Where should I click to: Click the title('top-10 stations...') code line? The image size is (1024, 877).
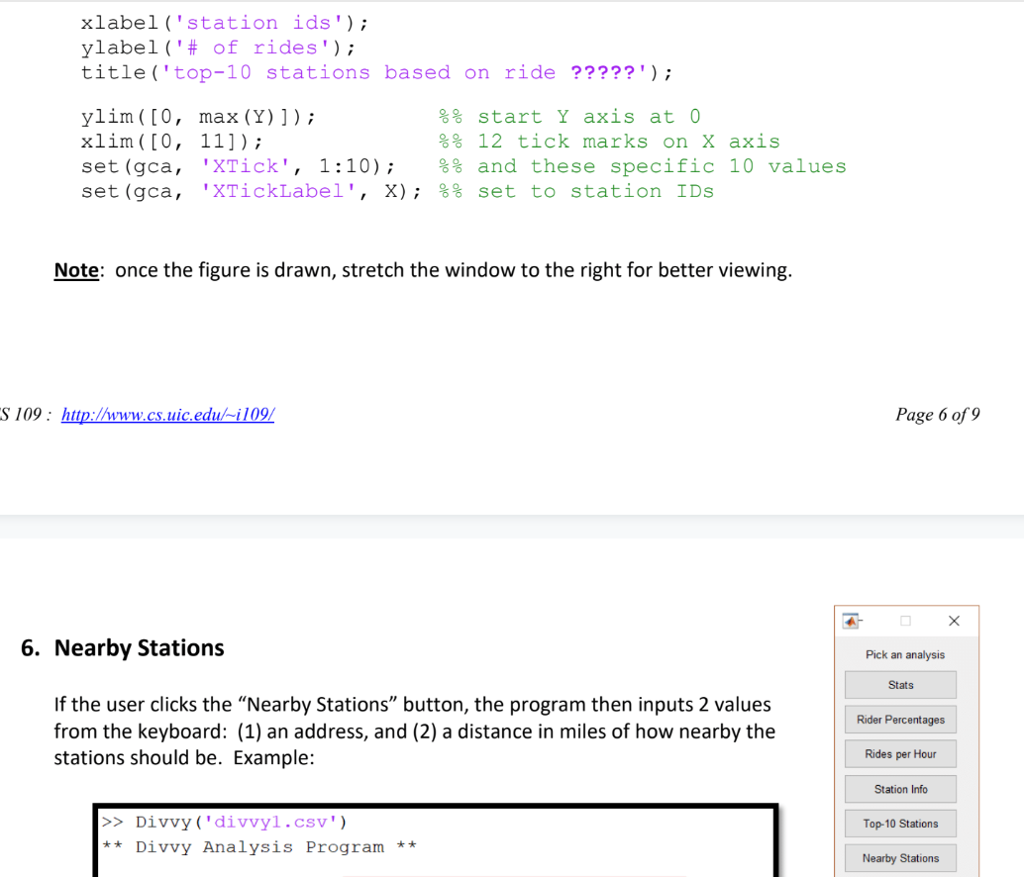click(376, 72)
